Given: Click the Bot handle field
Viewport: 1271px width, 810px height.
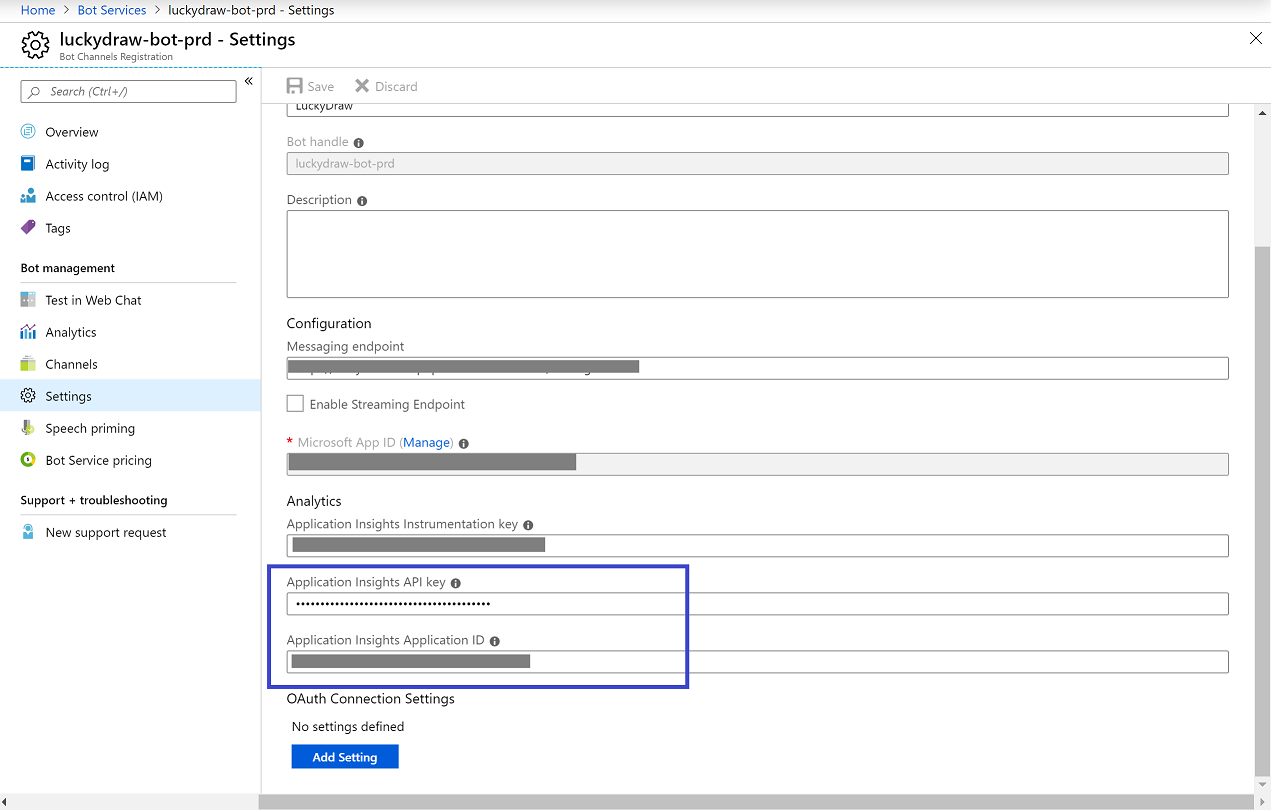Looking at the screenshot, I should point(757,164).
